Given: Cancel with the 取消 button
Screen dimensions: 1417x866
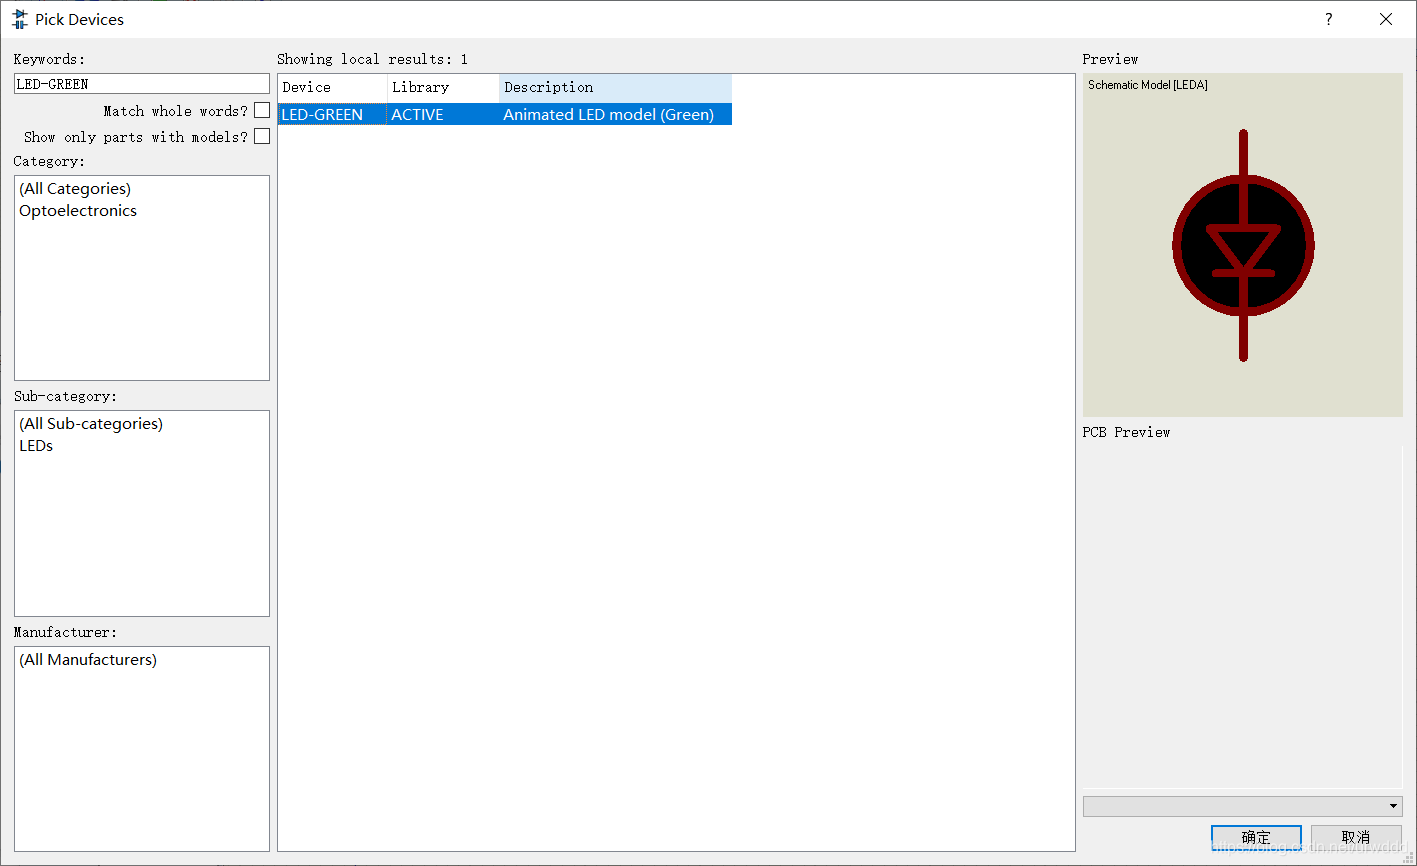Looking at the screenshot, I should [1356, 837].
